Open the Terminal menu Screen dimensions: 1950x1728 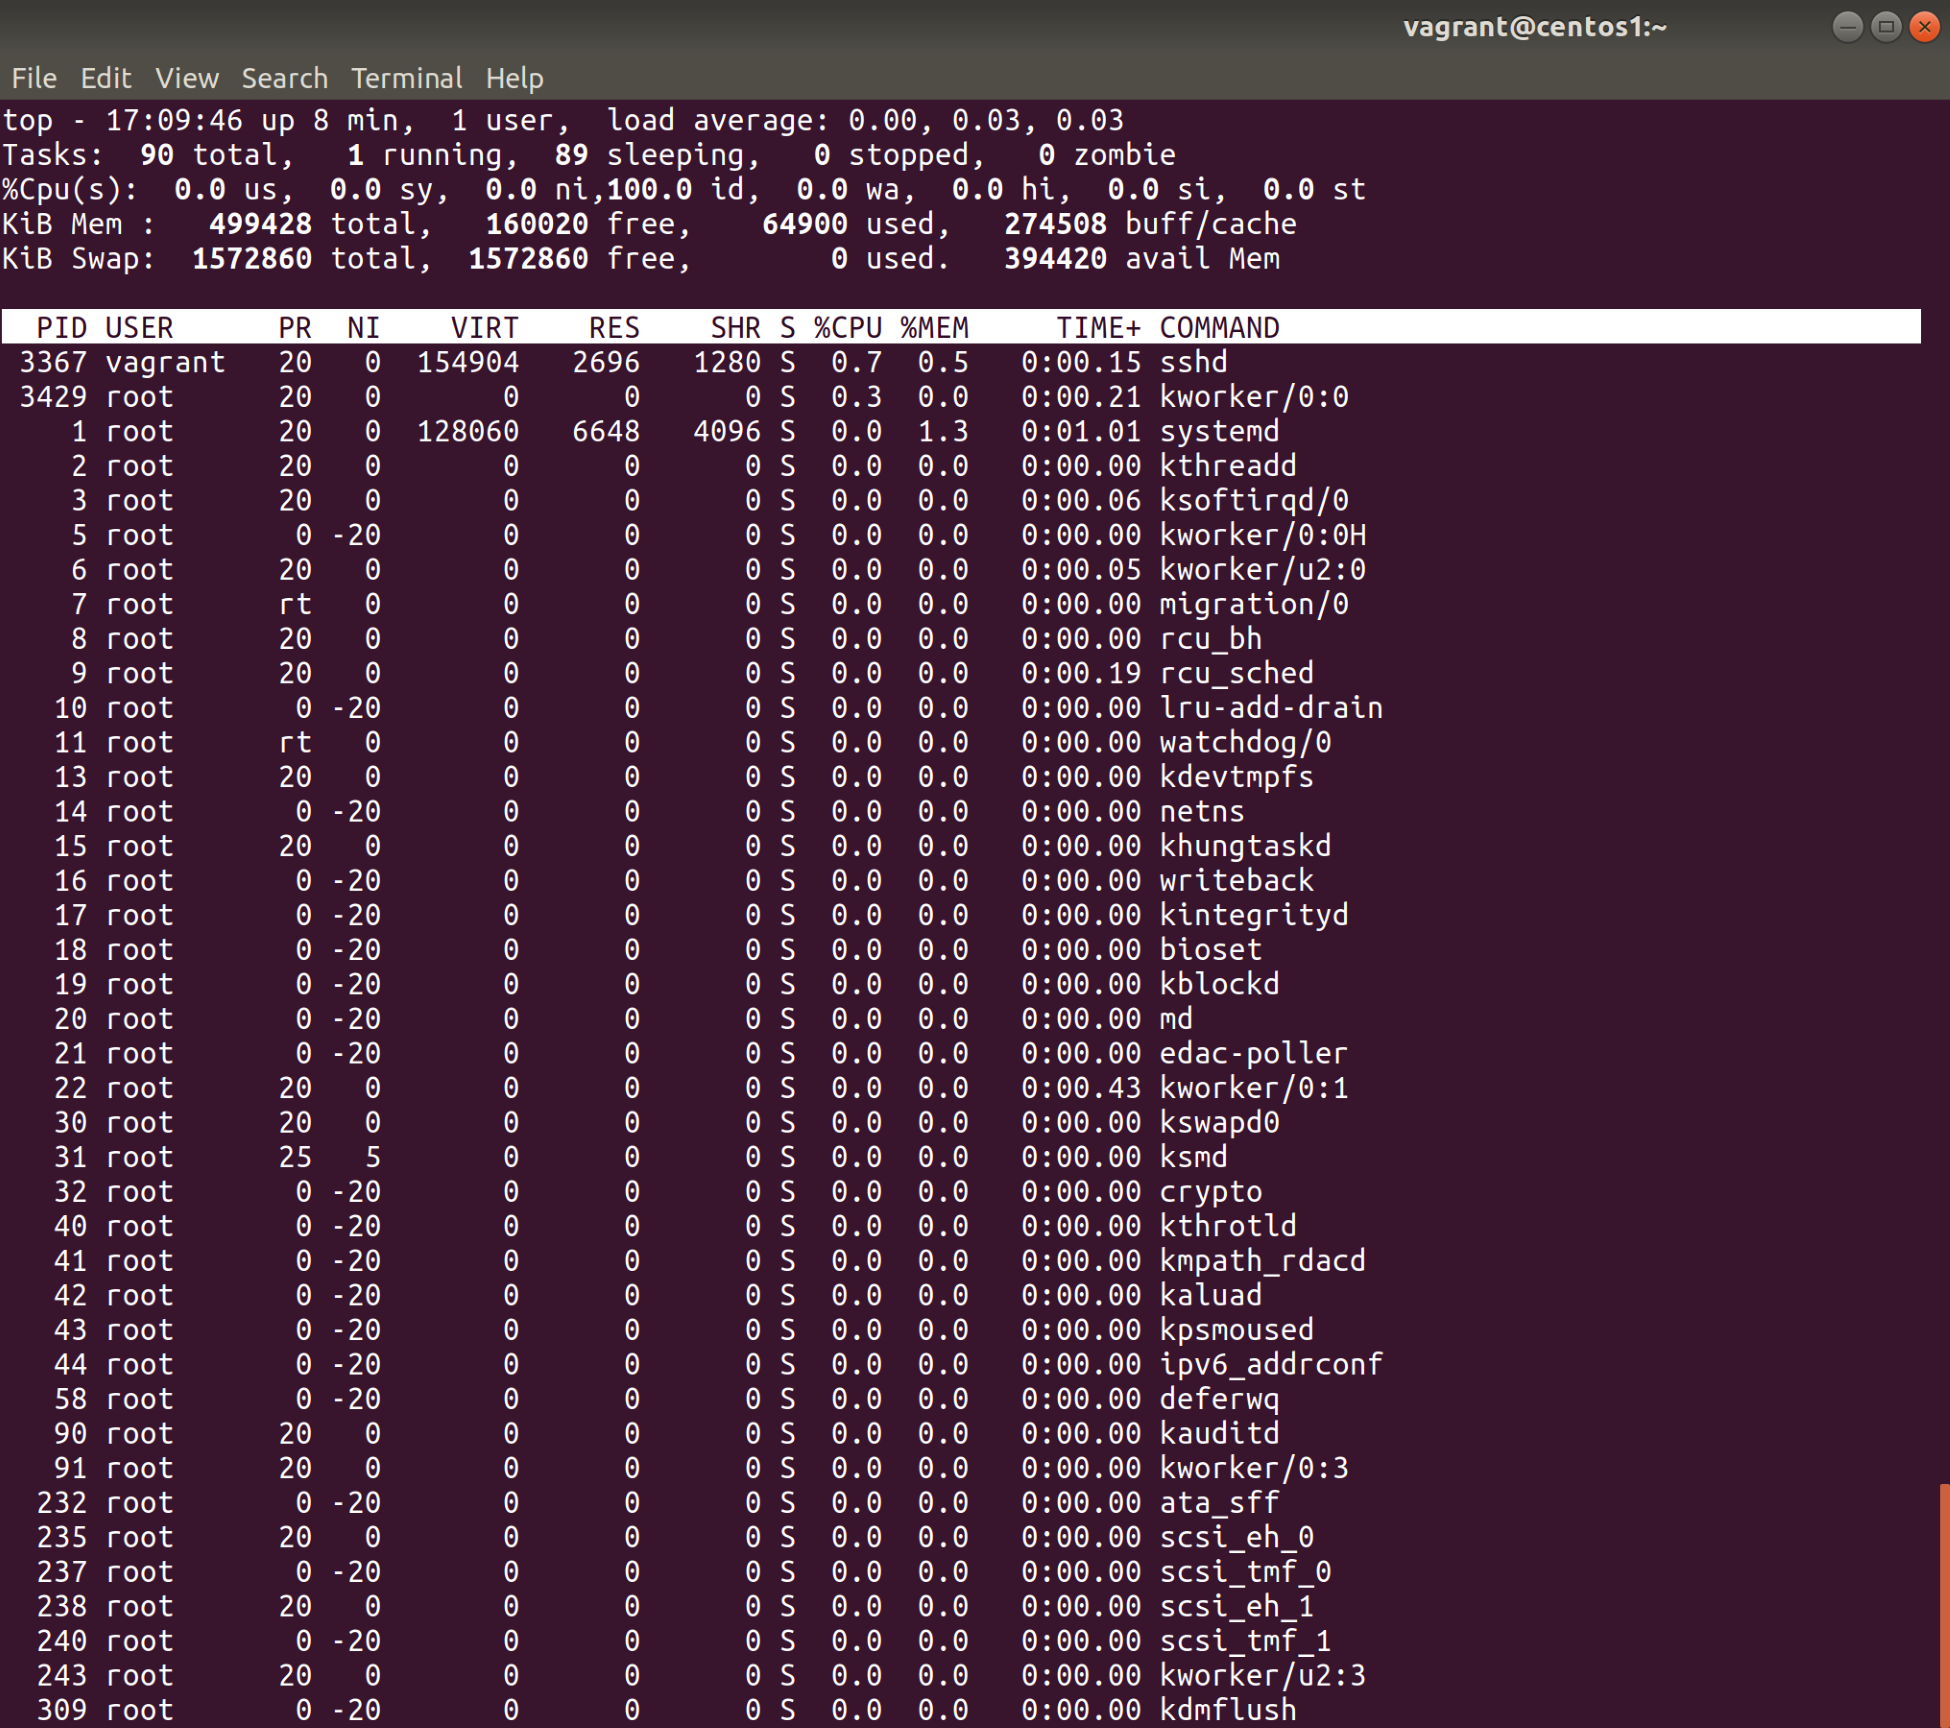[x=406, y=78]
